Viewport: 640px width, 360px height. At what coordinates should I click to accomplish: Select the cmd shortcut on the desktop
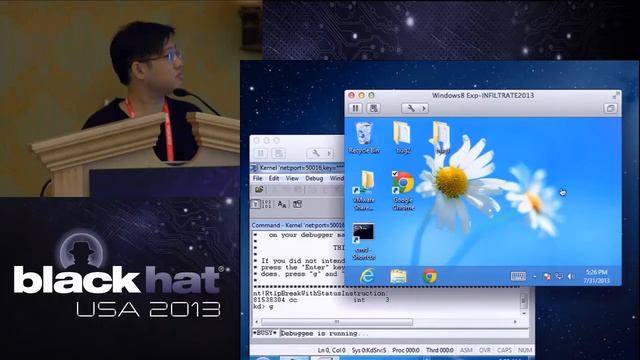[364, 242]
